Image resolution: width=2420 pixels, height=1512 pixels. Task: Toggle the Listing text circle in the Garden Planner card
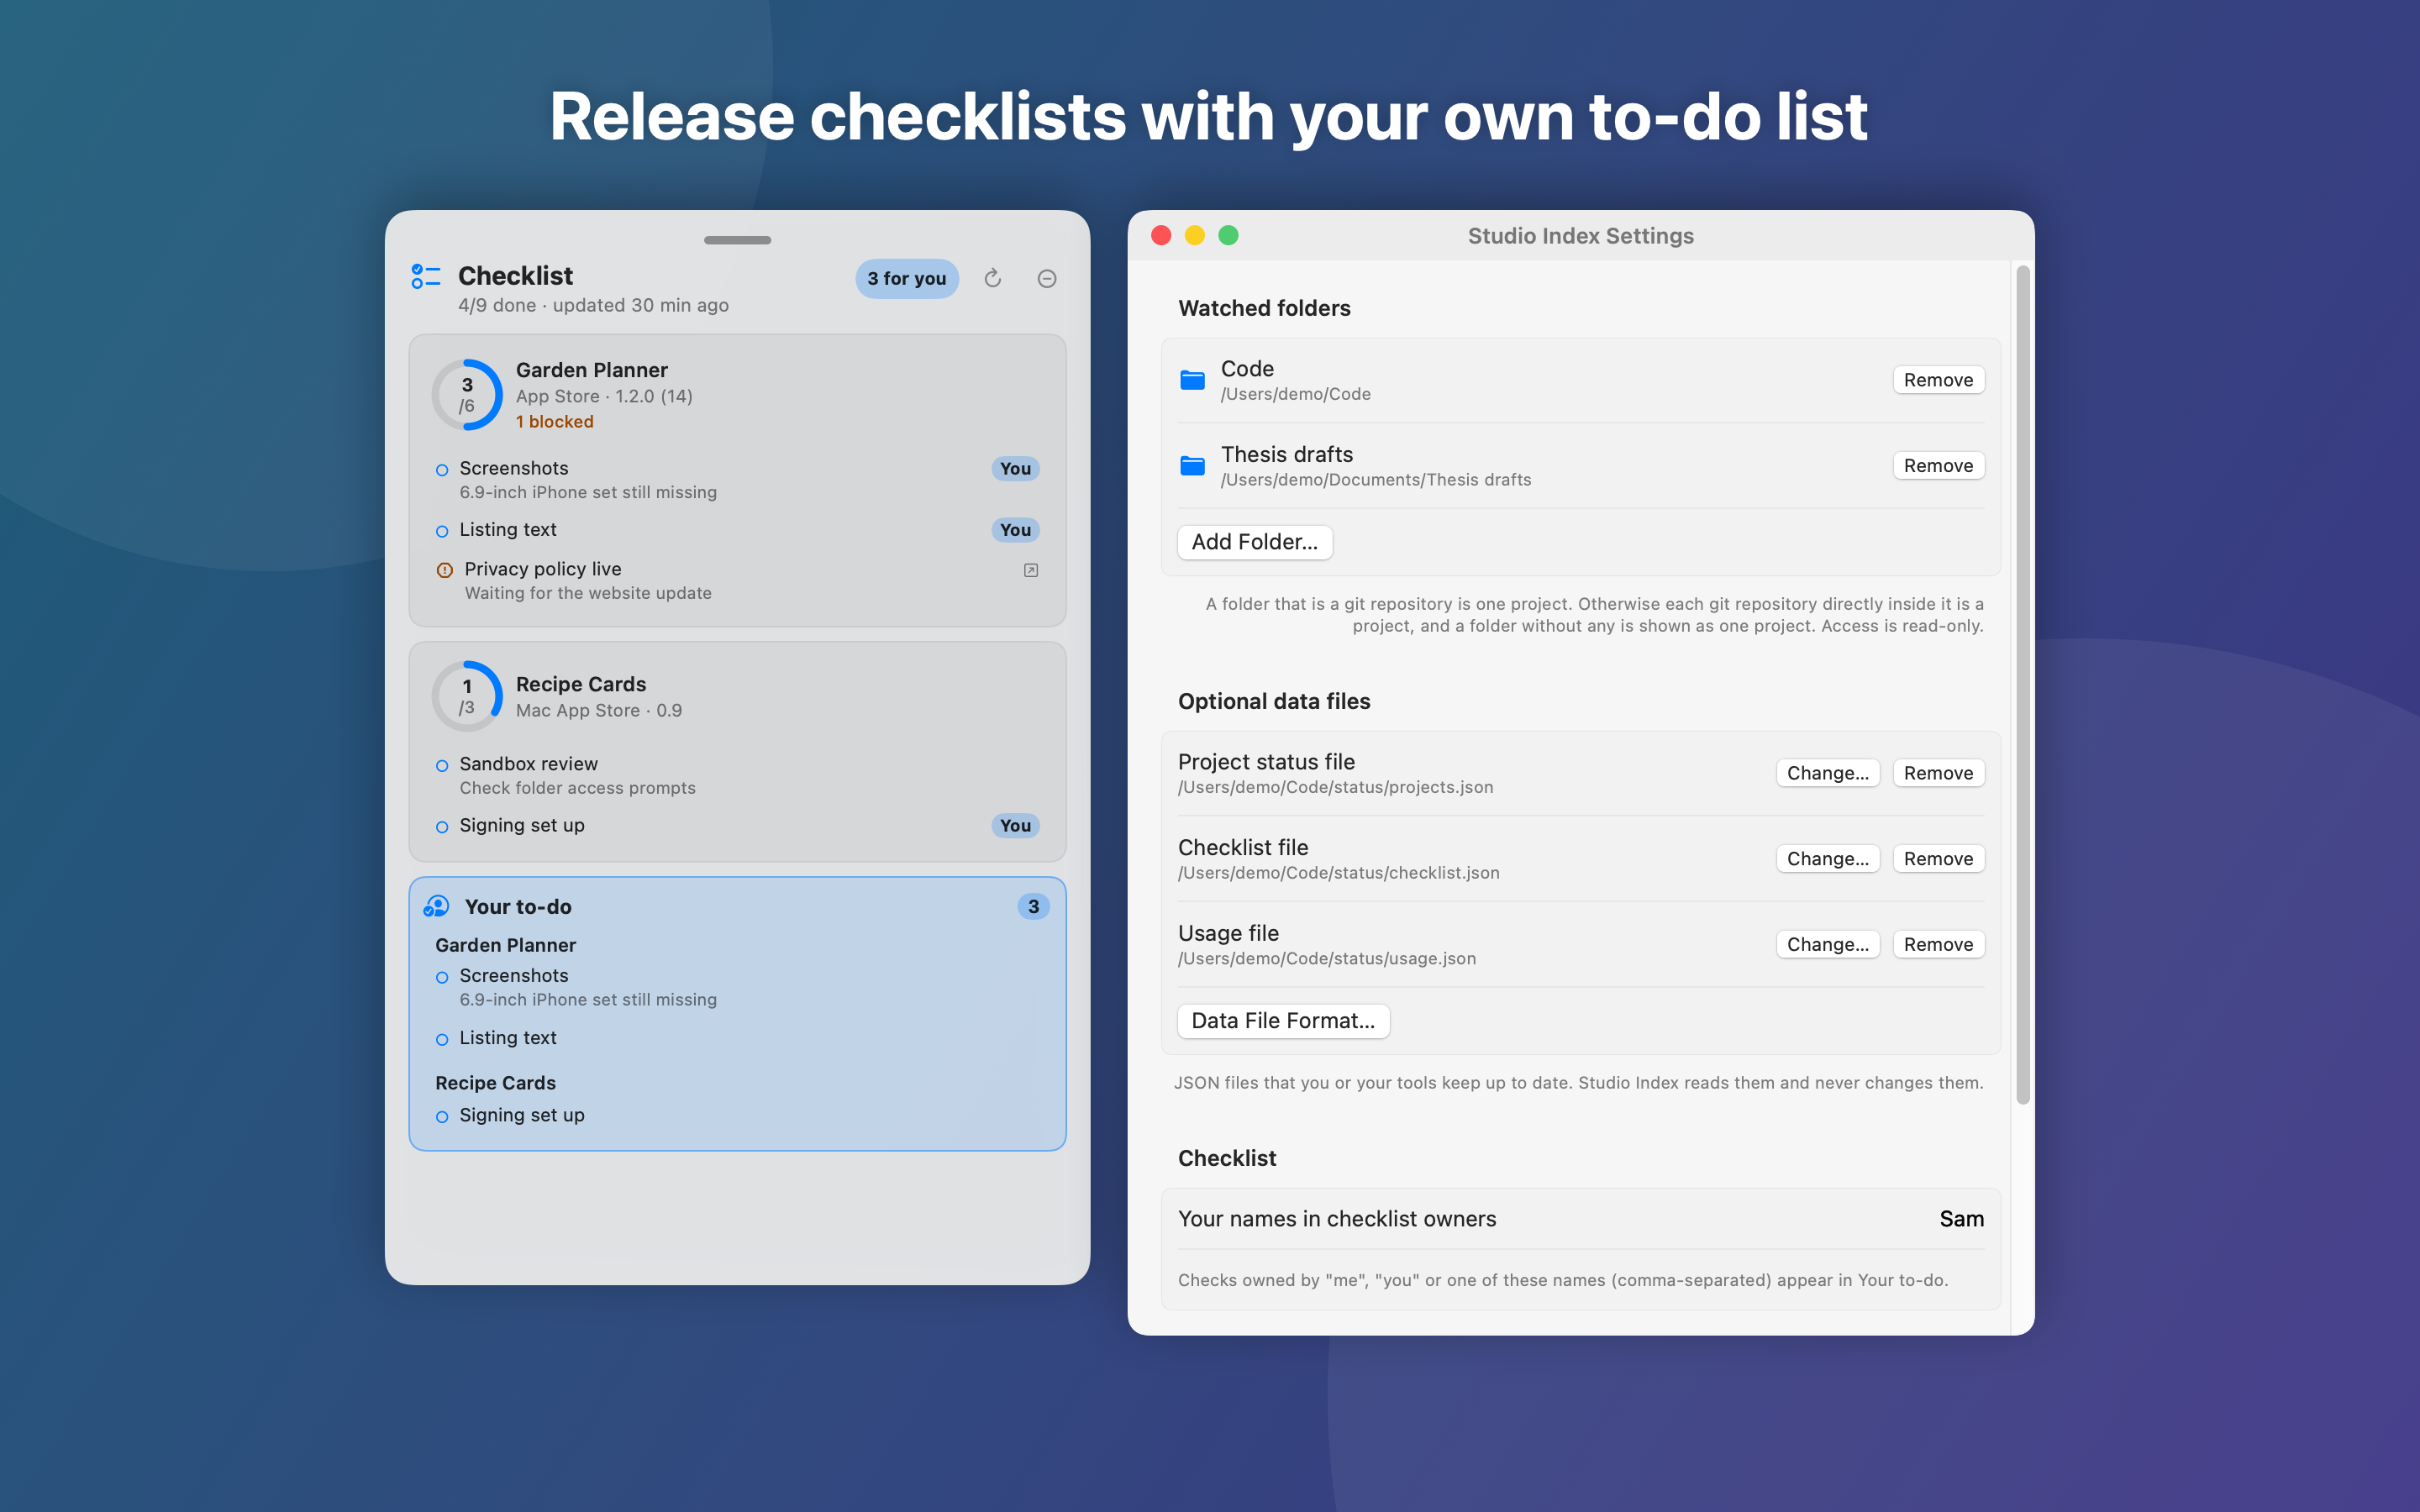click(442, 531)
